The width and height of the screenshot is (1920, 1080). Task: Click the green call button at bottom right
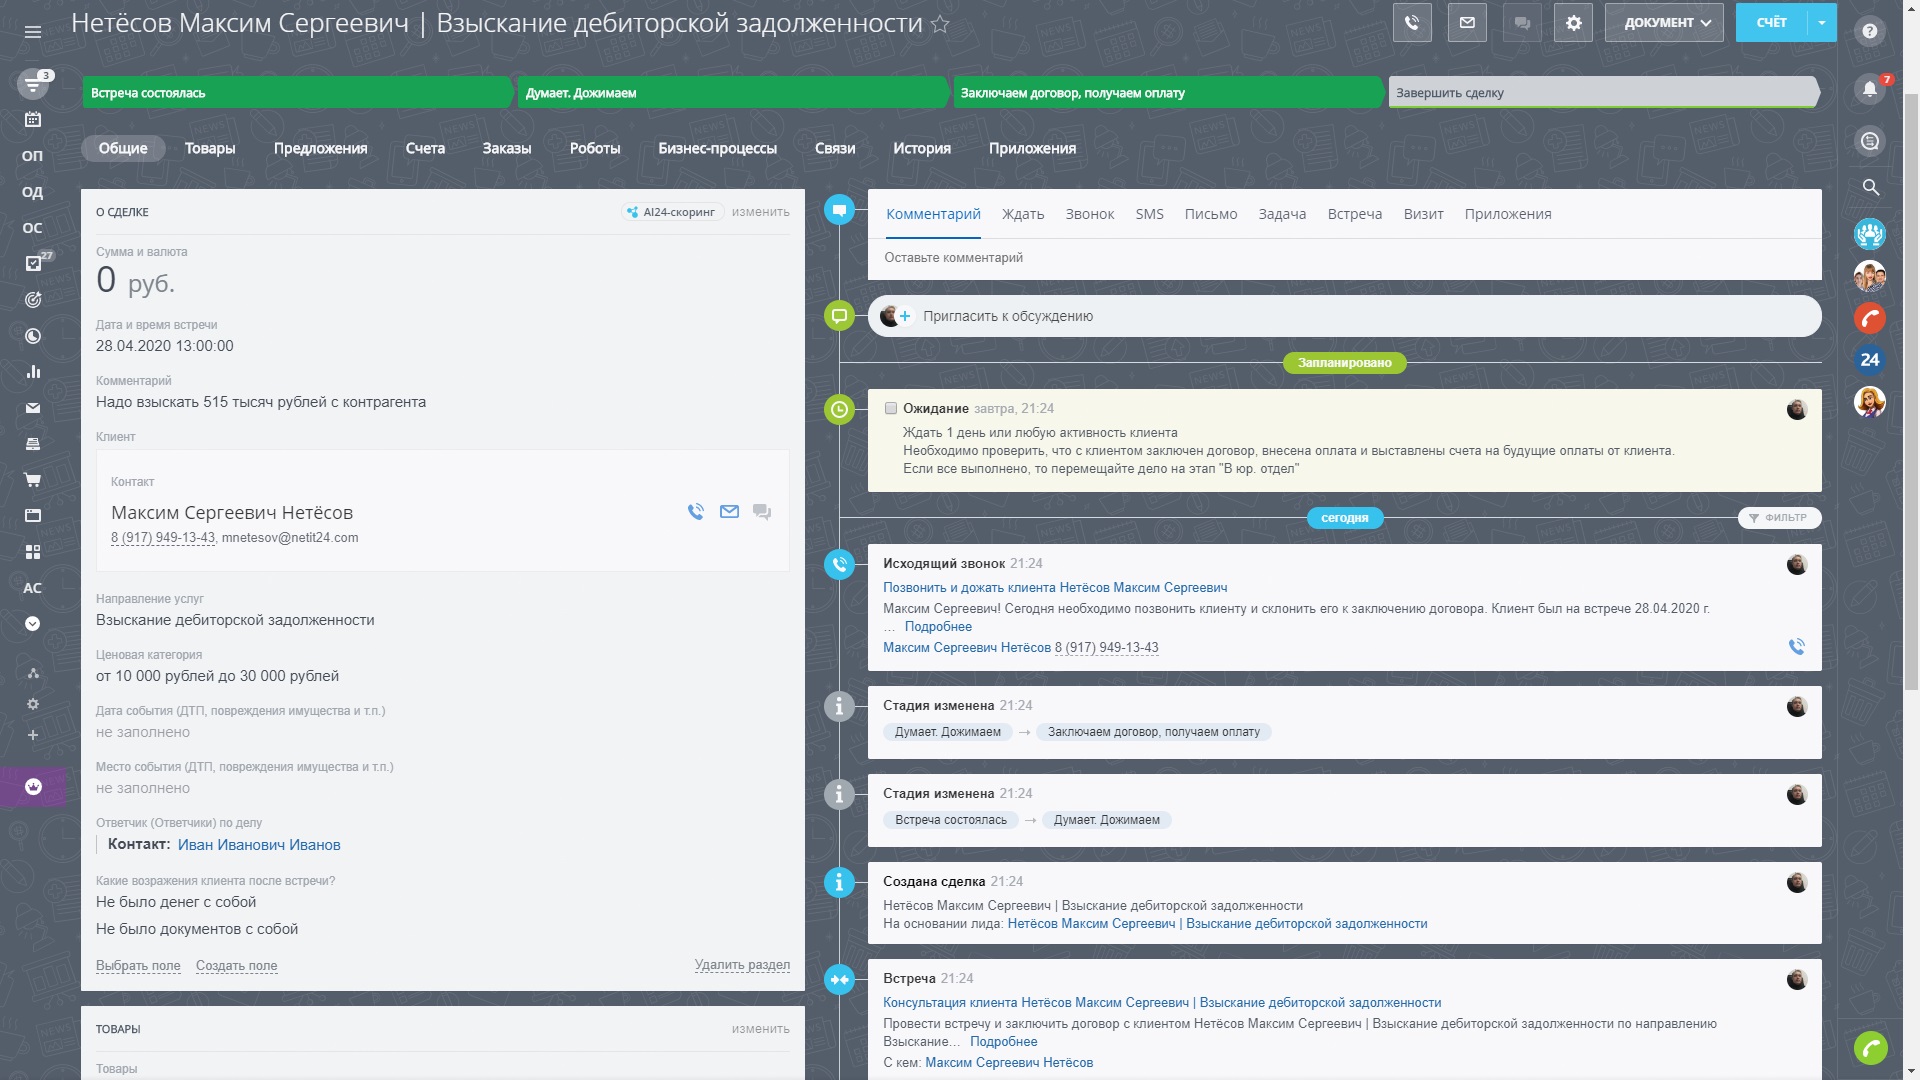click(x=1870, y=1047)
